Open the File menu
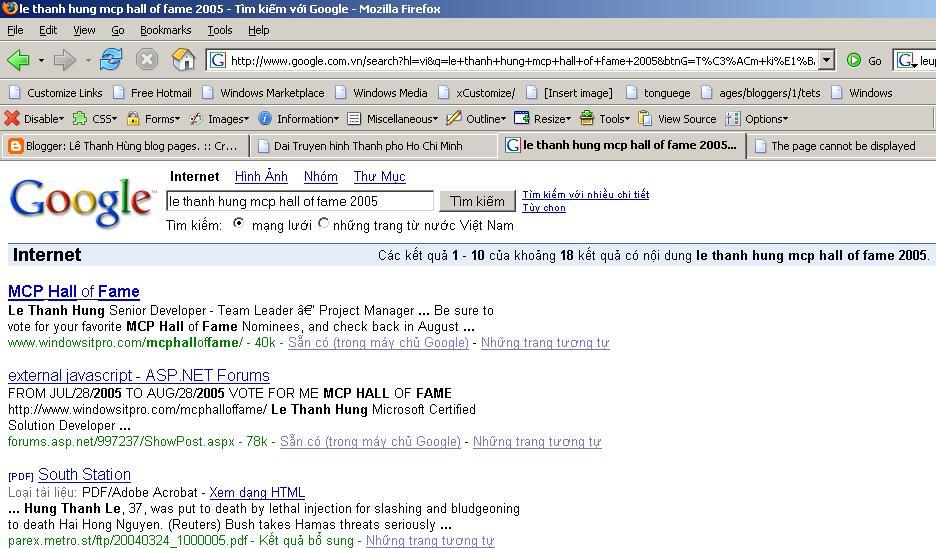This screenshot has width=936, height=548. tap(15, 30)
